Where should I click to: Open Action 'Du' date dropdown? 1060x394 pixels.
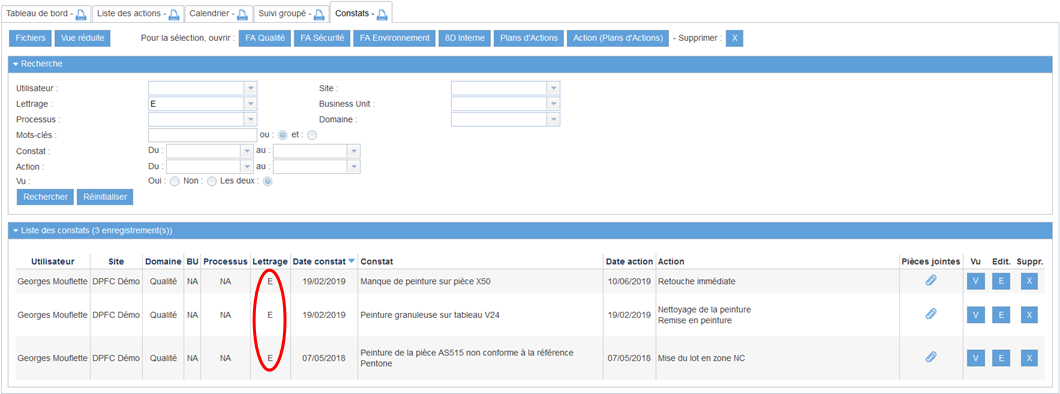click(x=247, y=166)
